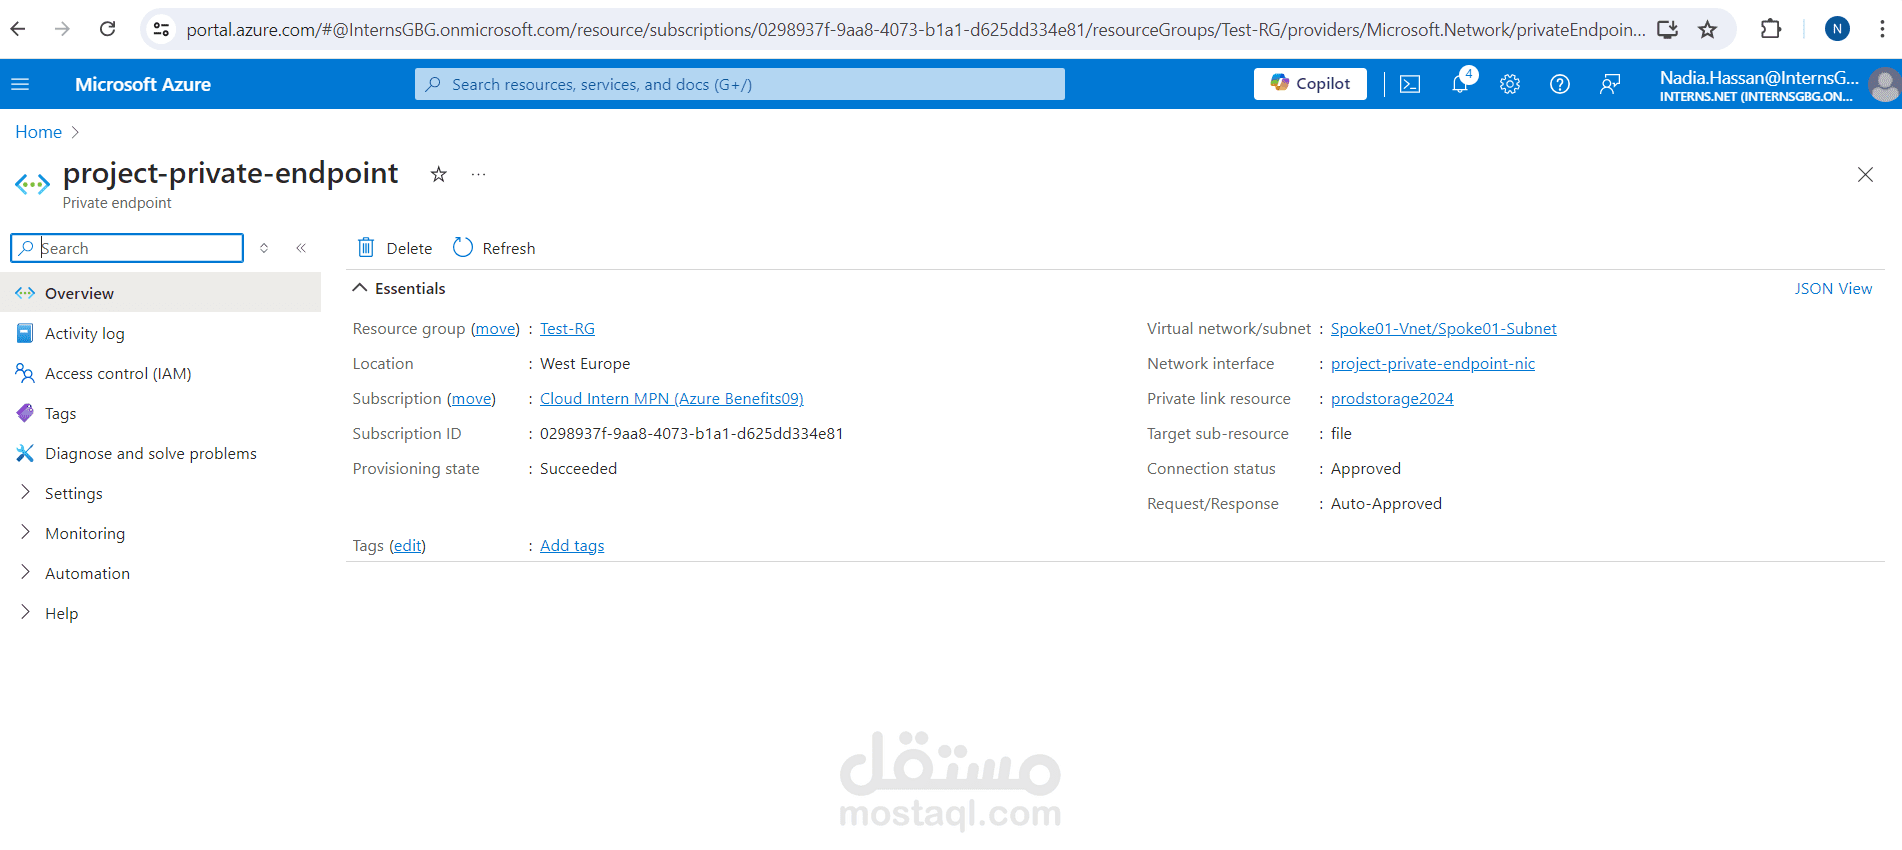Close the private endpoint blade

pyautogui.click(x=1865, y=175)
